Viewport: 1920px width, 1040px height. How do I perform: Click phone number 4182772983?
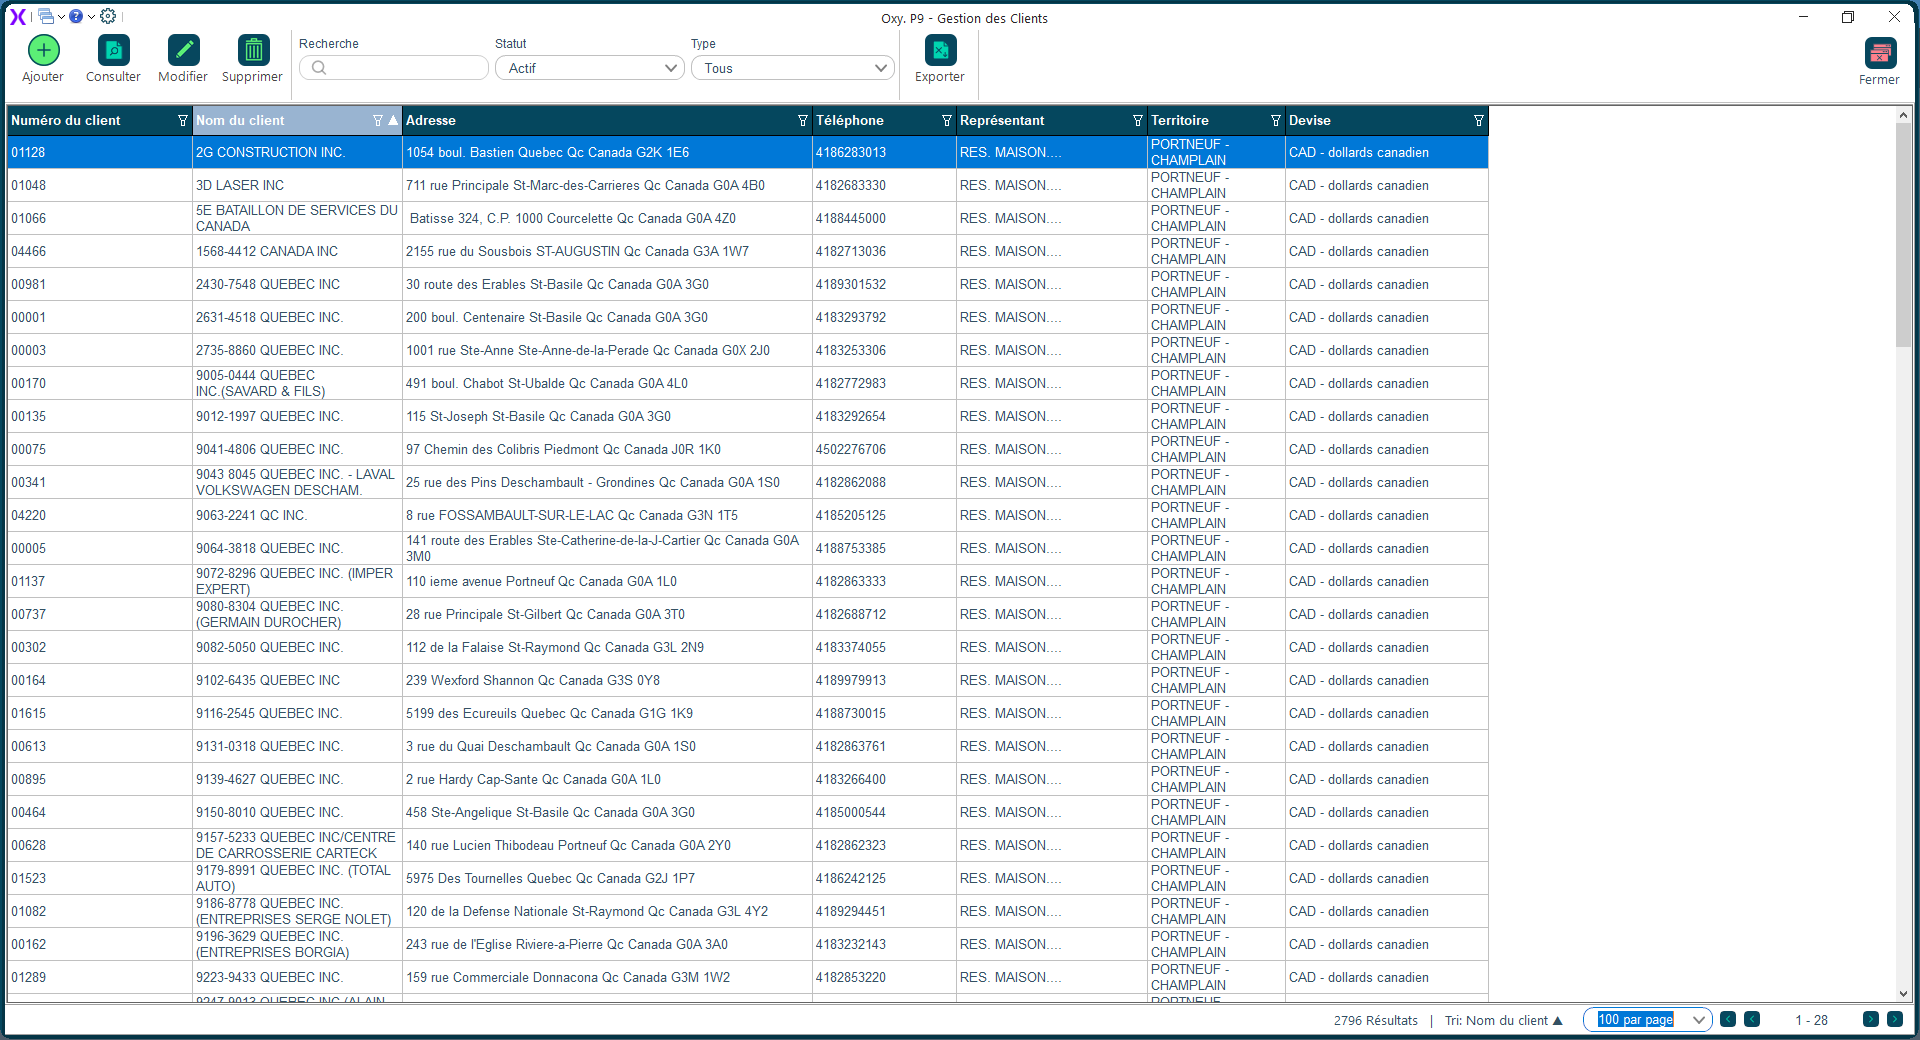(x=851, y=383)
